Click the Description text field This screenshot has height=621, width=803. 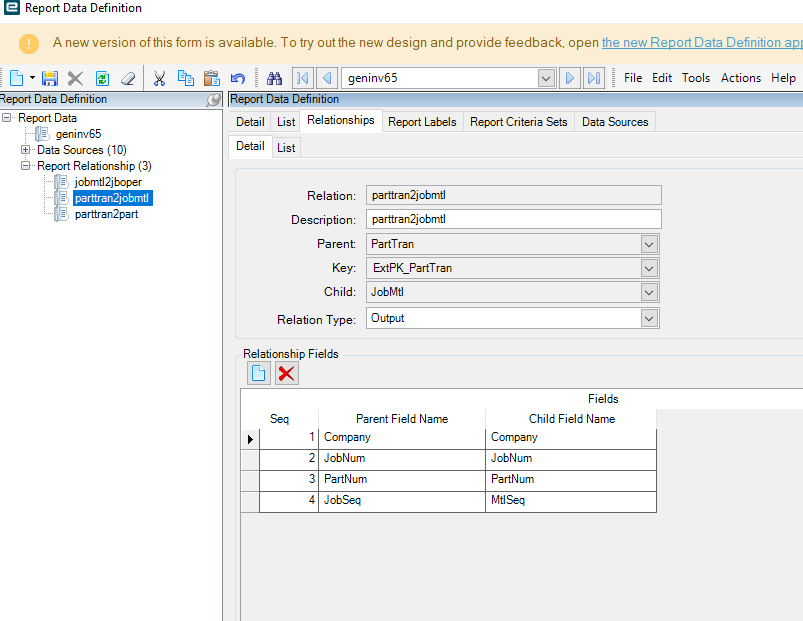[514, 220]
